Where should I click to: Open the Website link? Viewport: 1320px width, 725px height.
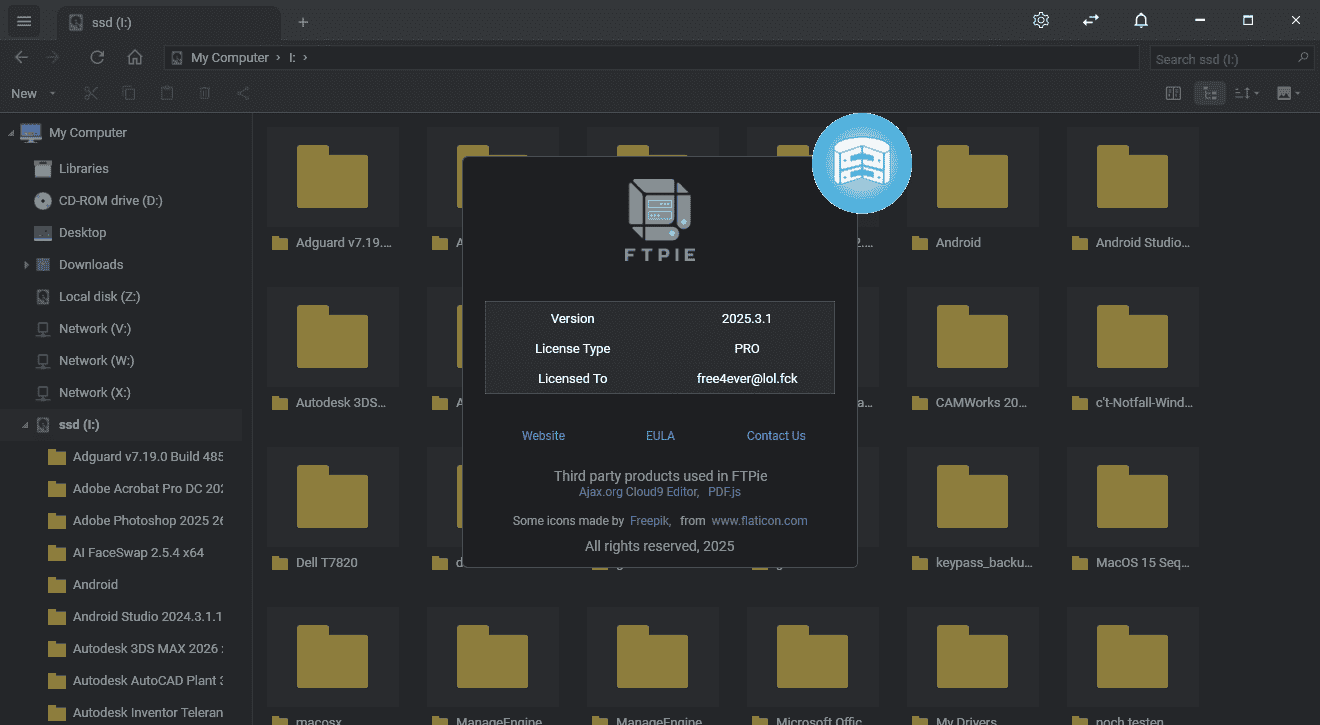coord(543,436)
